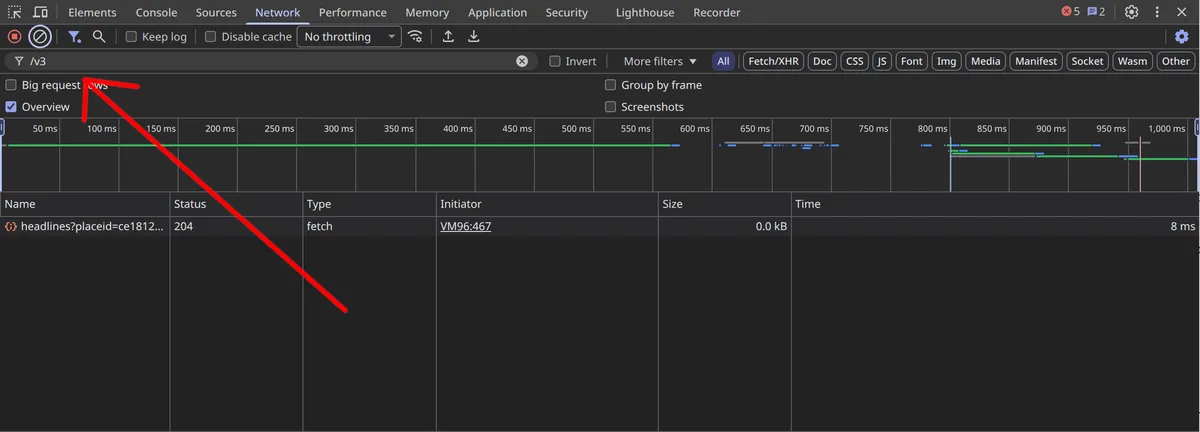Toggle the device toolbar icon
The height and width of the screenshot is (432, 1200).
click(x=40, y=12)
